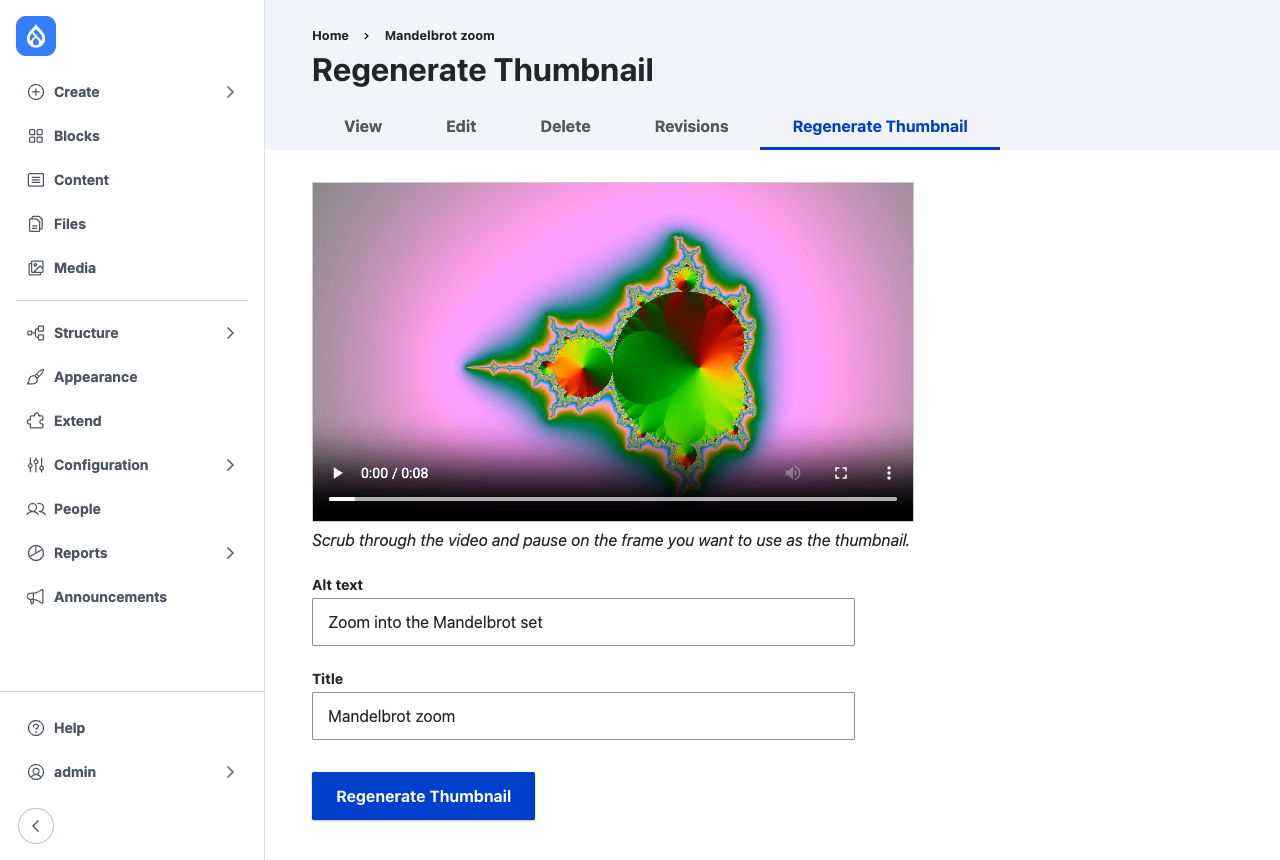Open the Help link

(x=132, y=728)
